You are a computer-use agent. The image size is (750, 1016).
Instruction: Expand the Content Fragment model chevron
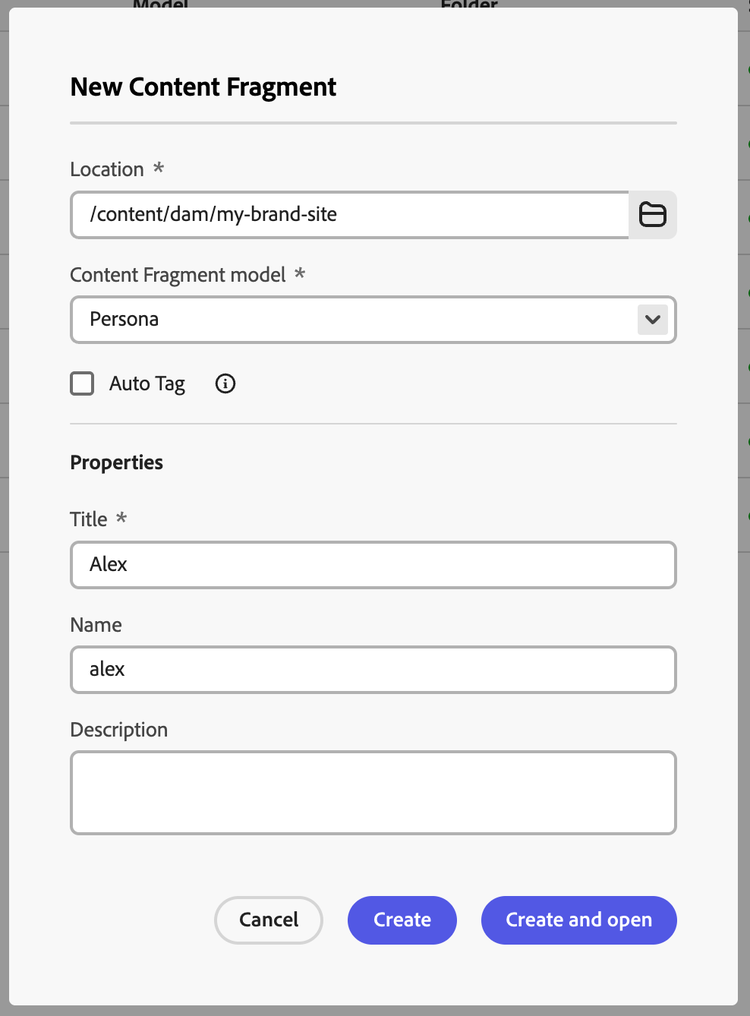(x=652, y=320)
